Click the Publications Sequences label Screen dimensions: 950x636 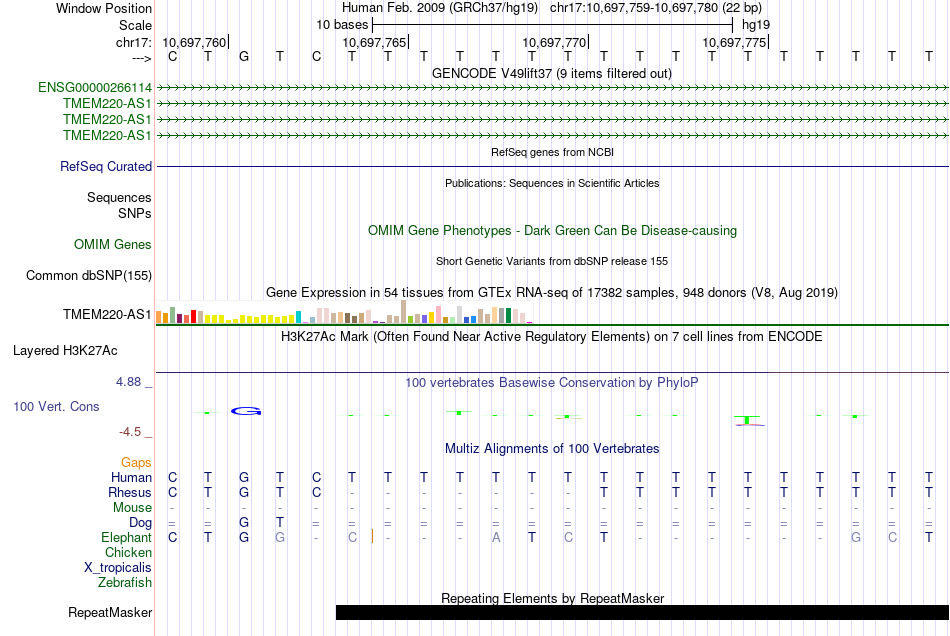pos(119,197)
